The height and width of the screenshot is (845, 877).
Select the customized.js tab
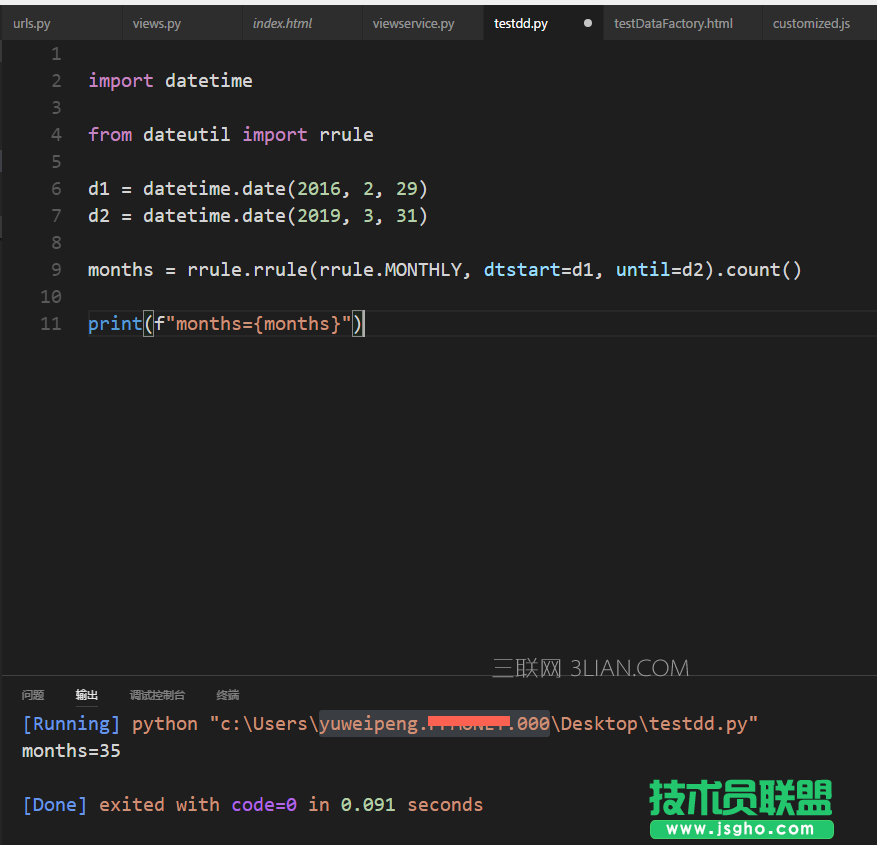point(811,22)
